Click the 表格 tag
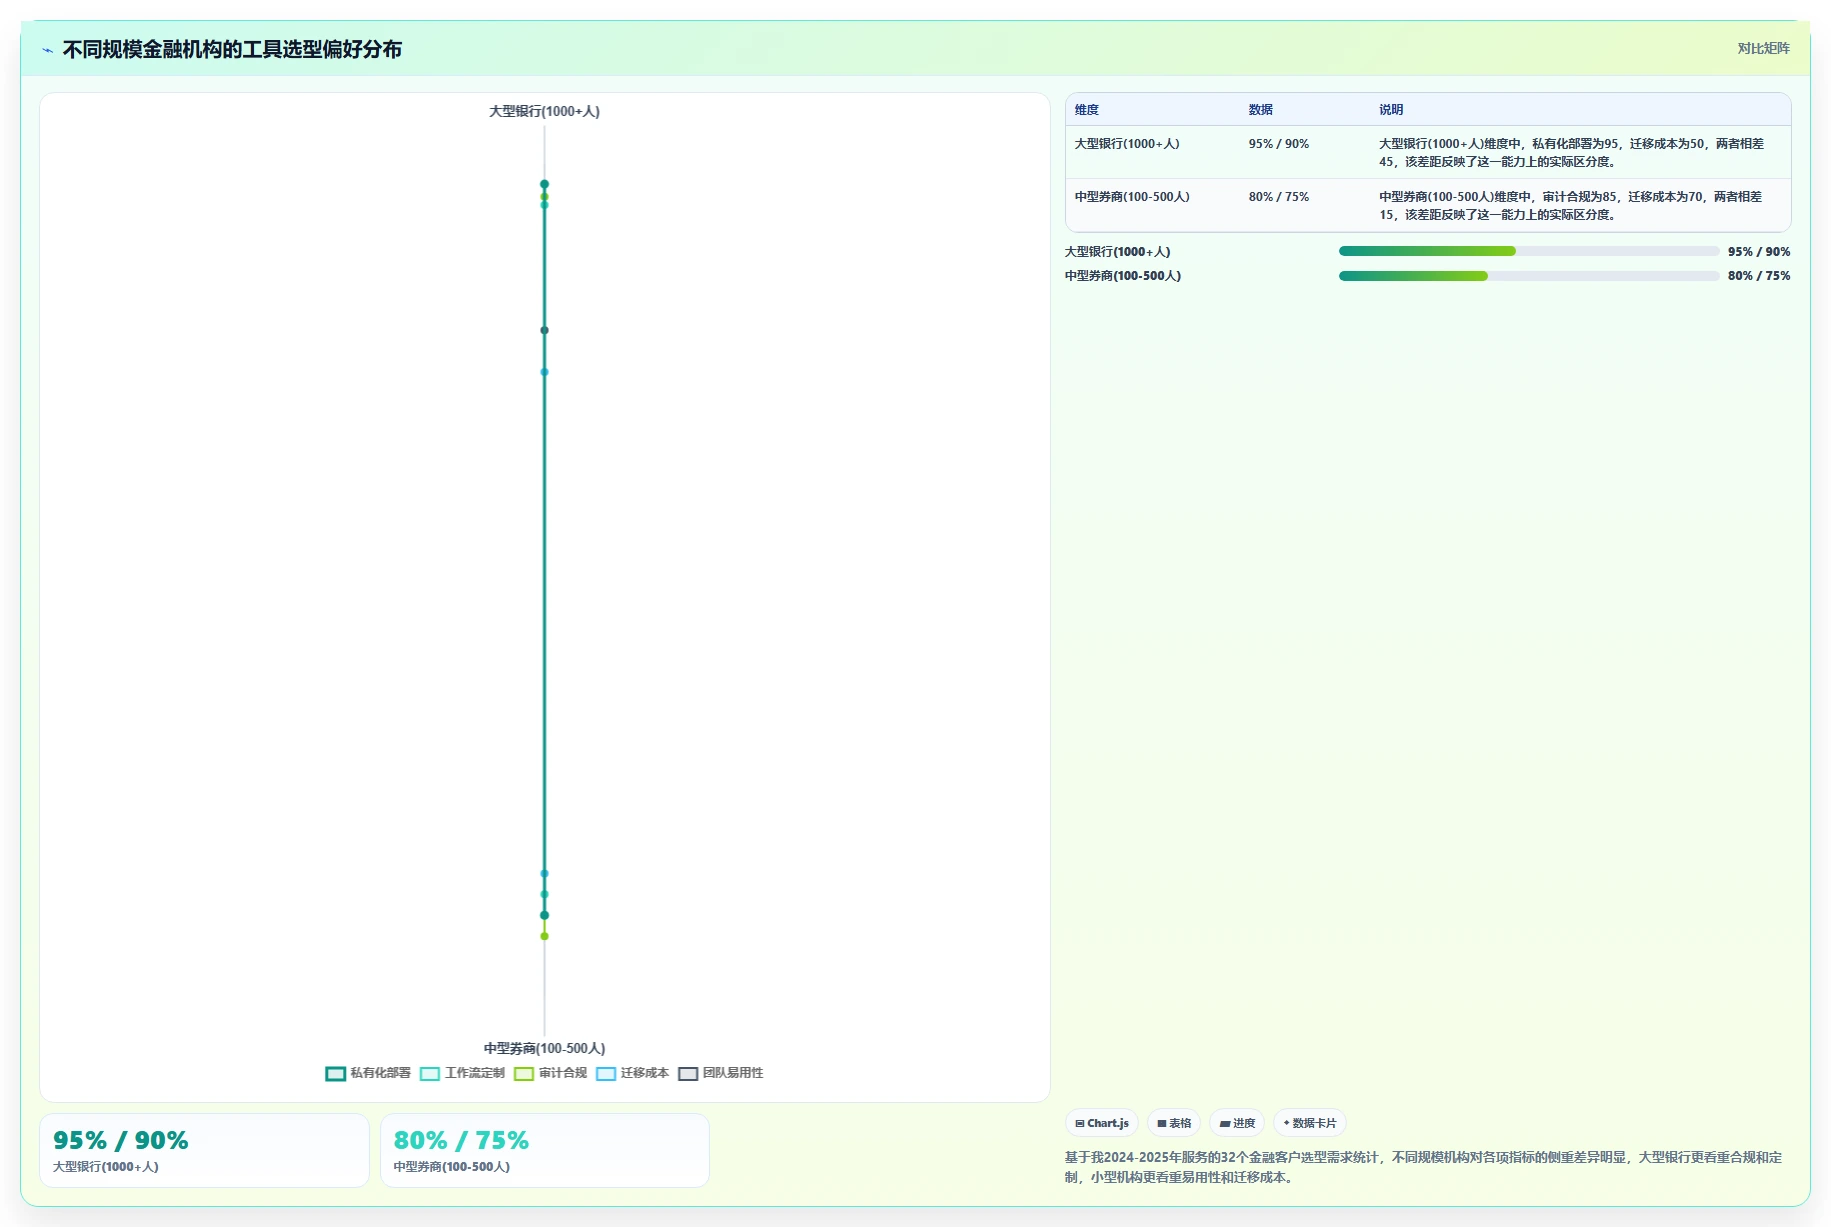This screenshot has width=1831, height=1227. coord(1174,1123)
